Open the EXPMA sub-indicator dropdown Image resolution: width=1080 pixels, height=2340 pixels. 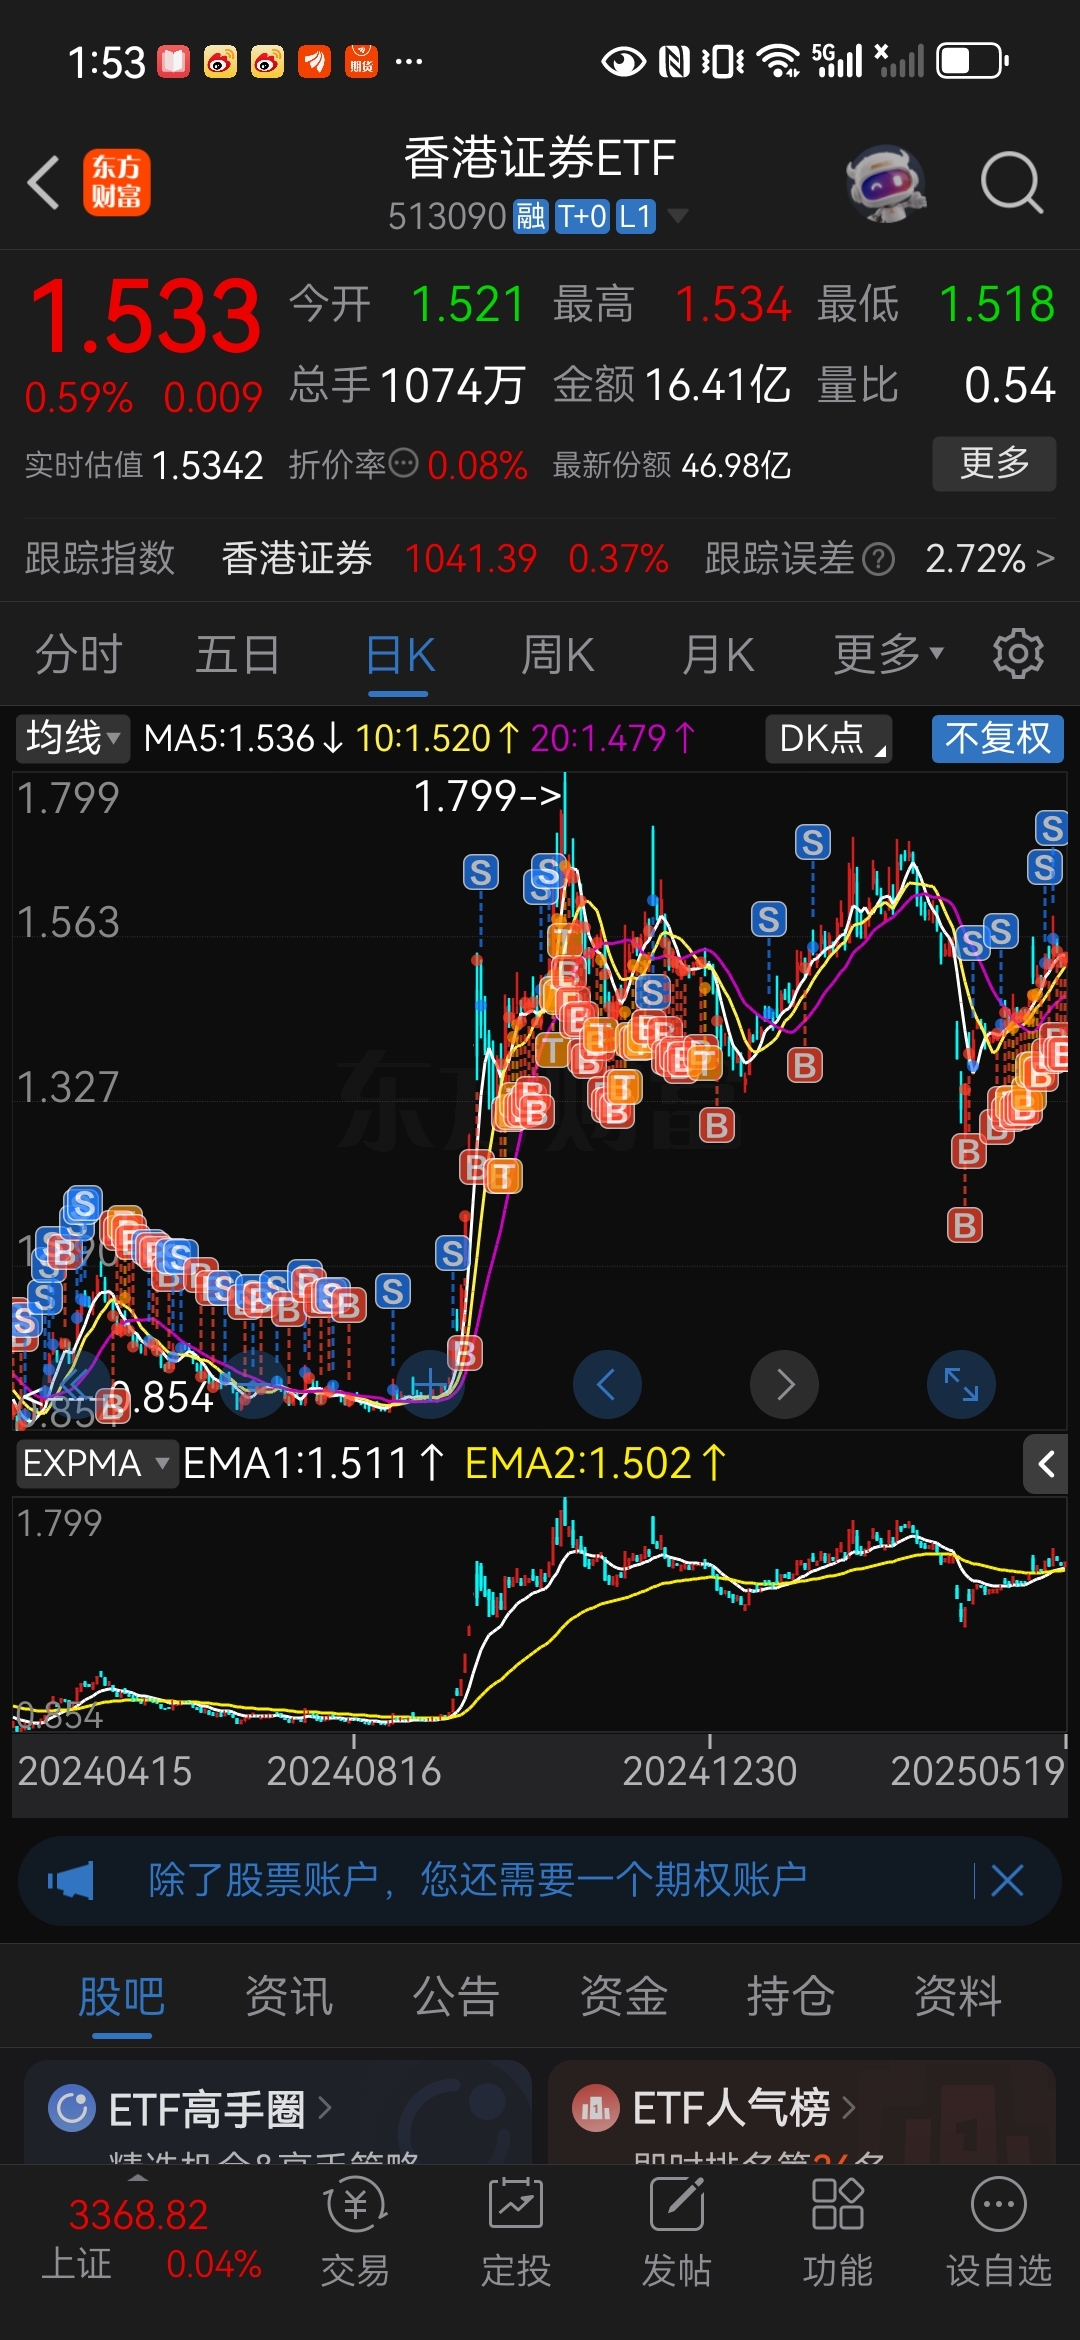pyautogui.click(x=97, y=1464)
